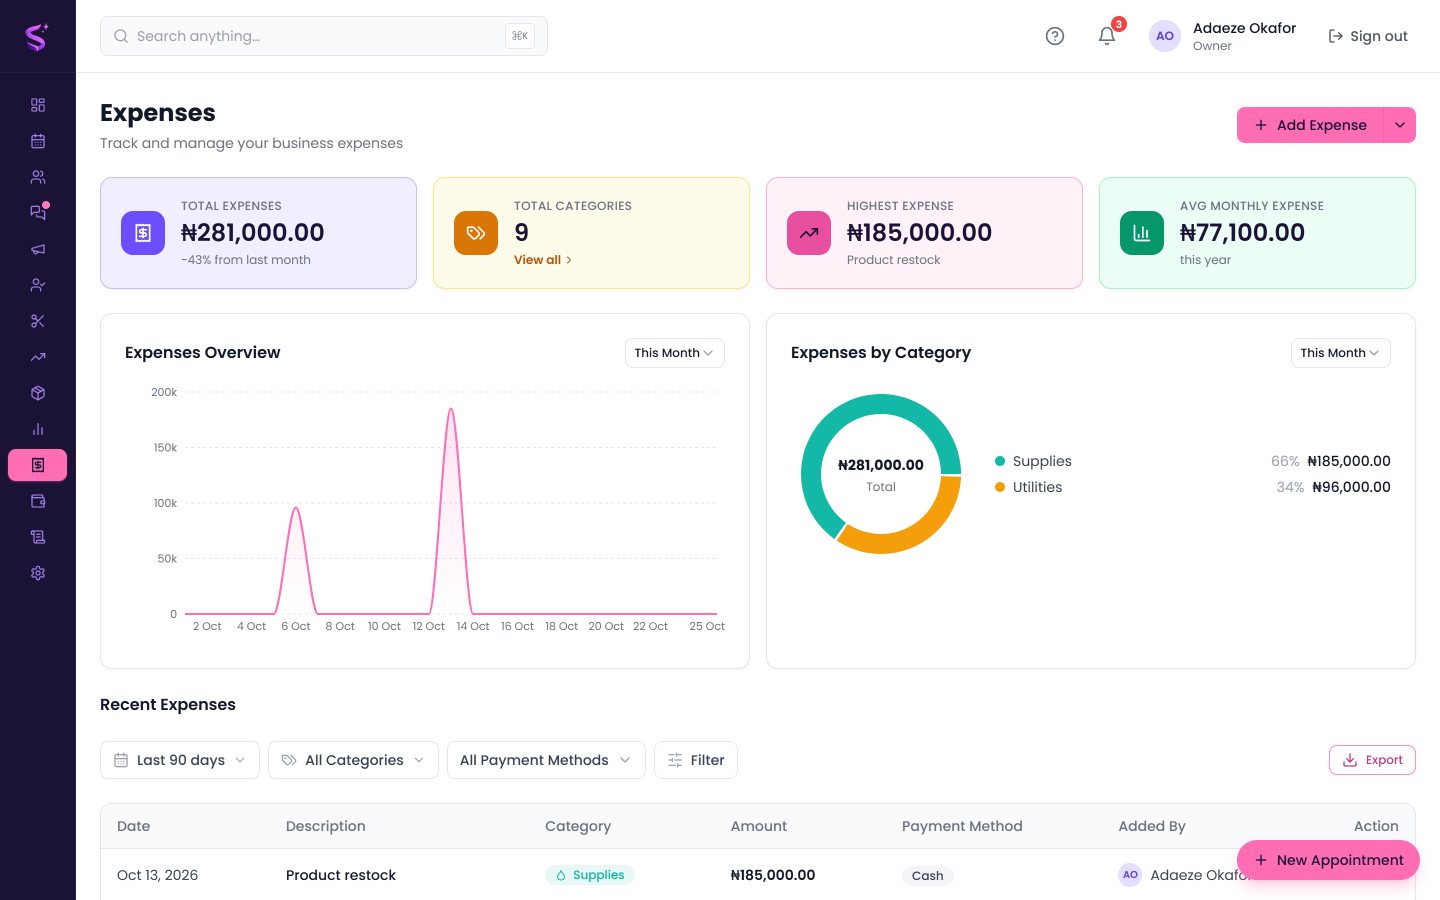Image resolution: width=1440 pixels, height=900 pixels.
Task: Click the Amount column header
Action: (x=759, y=826)
